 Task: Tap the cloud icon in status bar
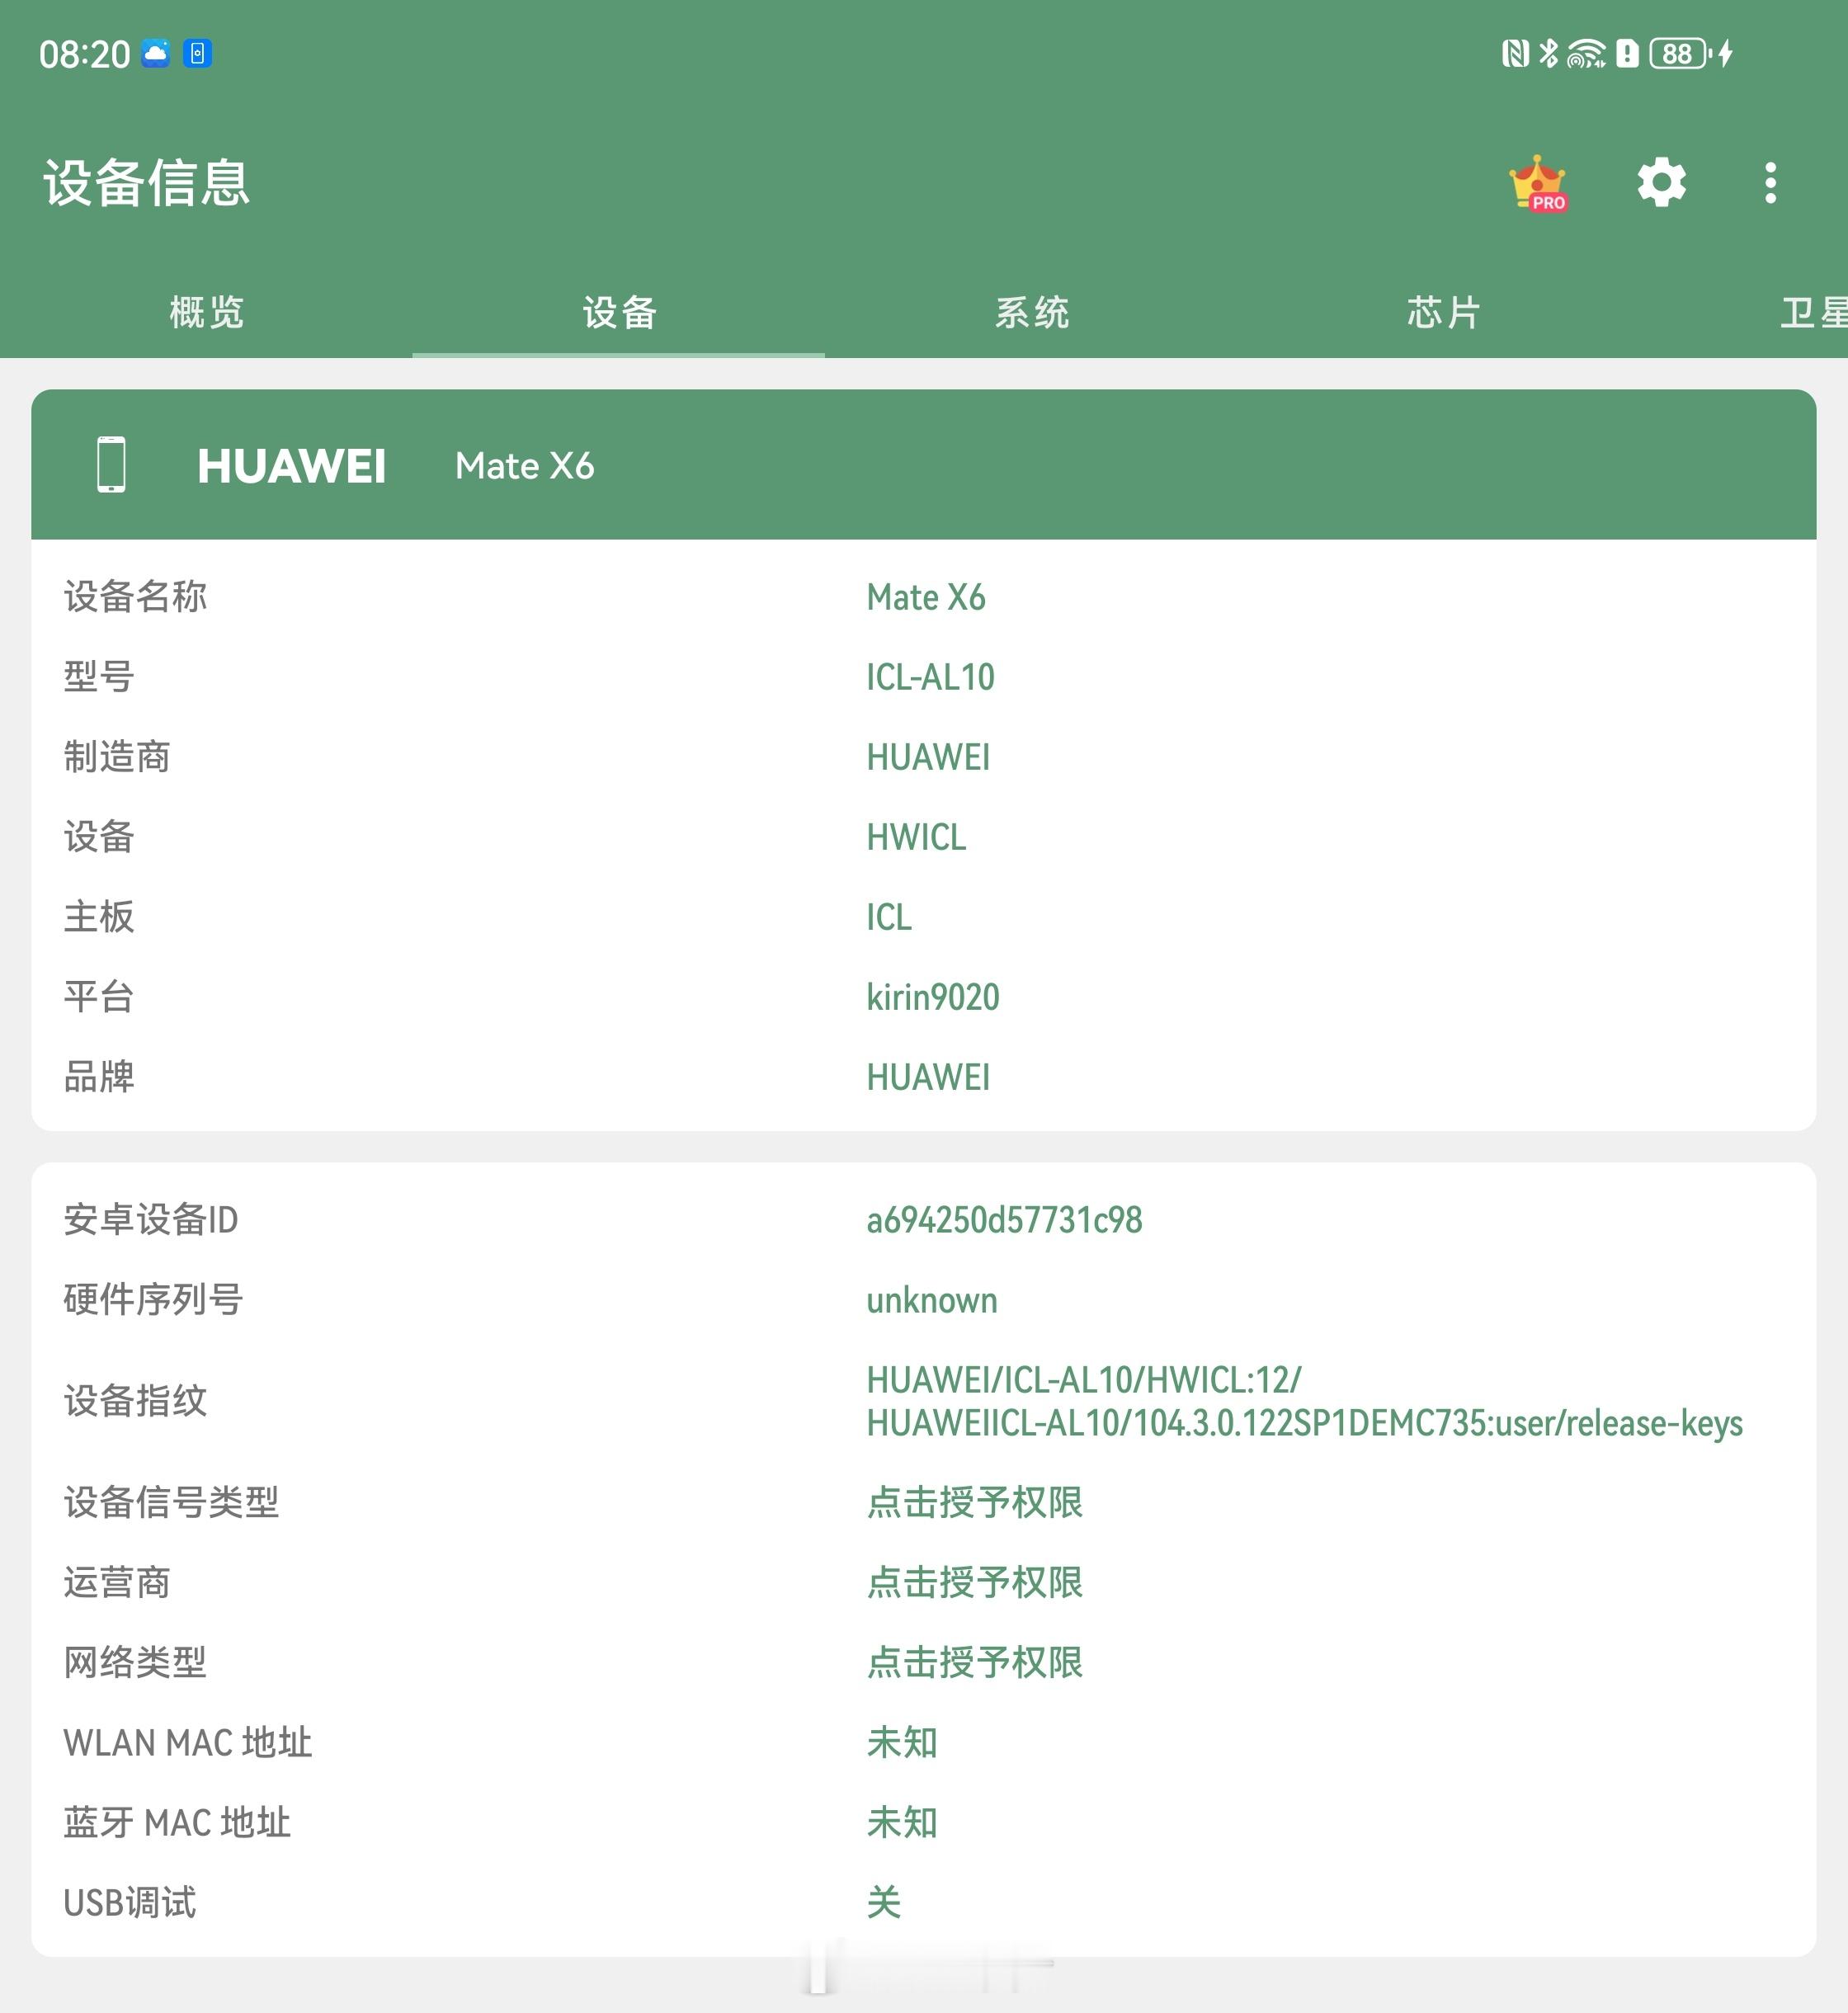[x=156, y=53]
